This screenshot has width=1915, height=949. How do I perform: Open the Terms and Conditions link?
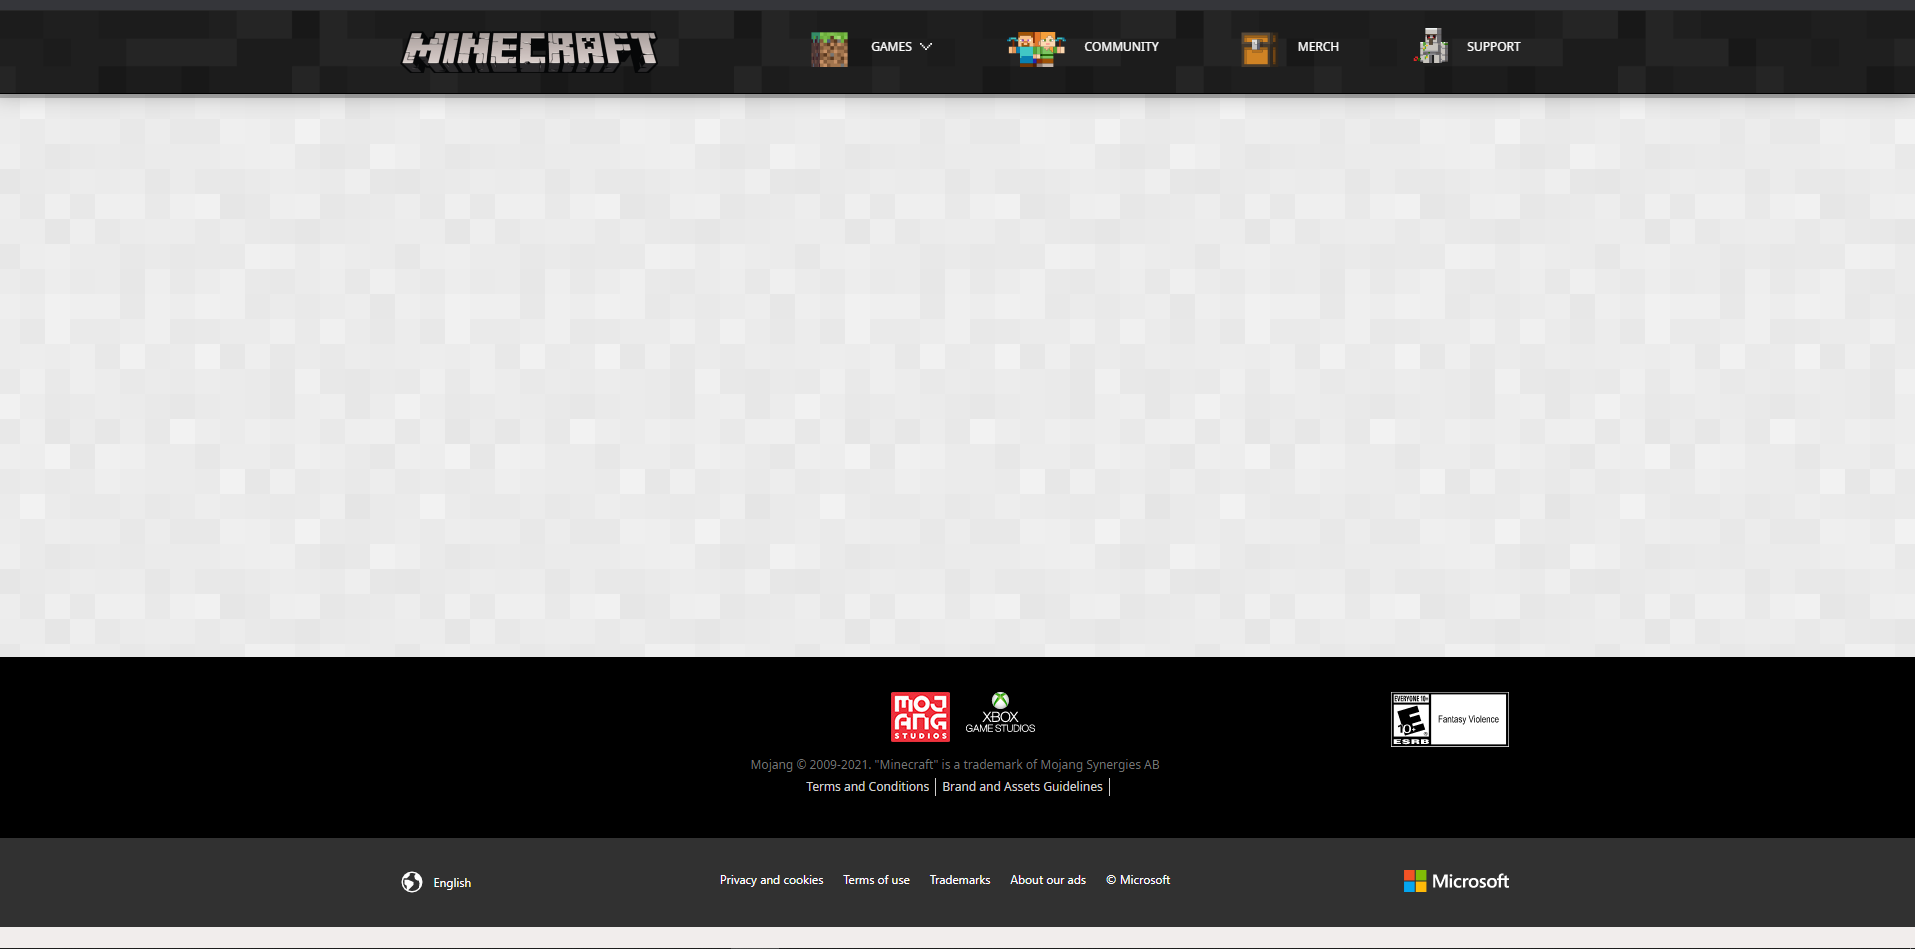click(868, 787)
